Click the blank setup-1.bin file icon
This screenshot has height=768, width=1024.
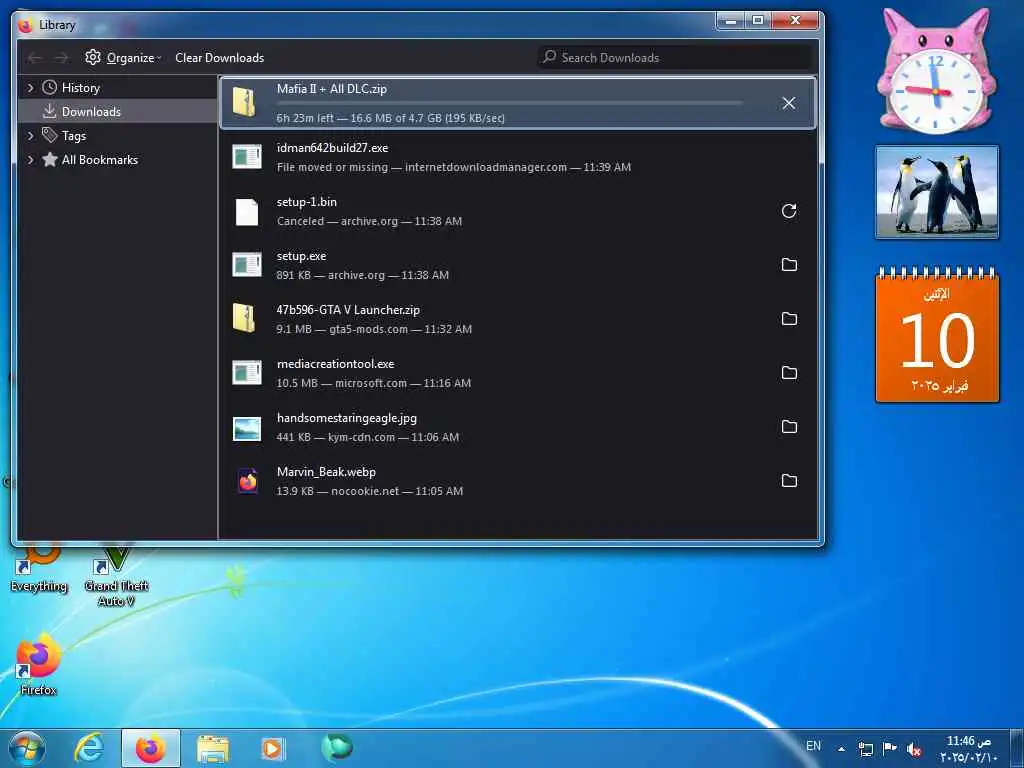[x=247, y=212]
